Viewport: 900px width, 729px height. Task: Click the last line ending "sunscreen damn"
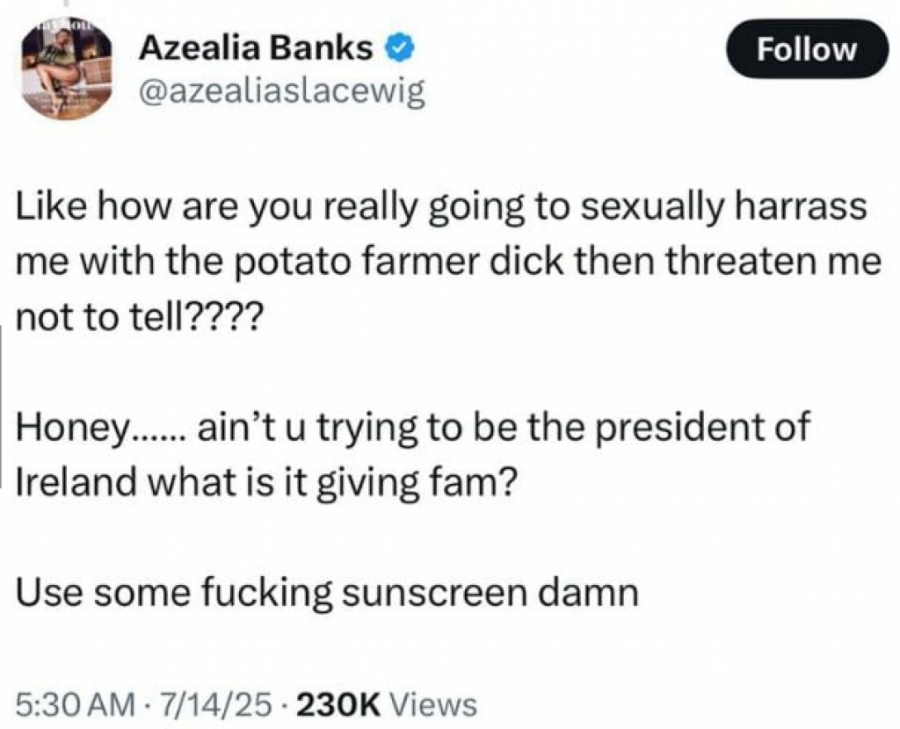coord(327,591)
